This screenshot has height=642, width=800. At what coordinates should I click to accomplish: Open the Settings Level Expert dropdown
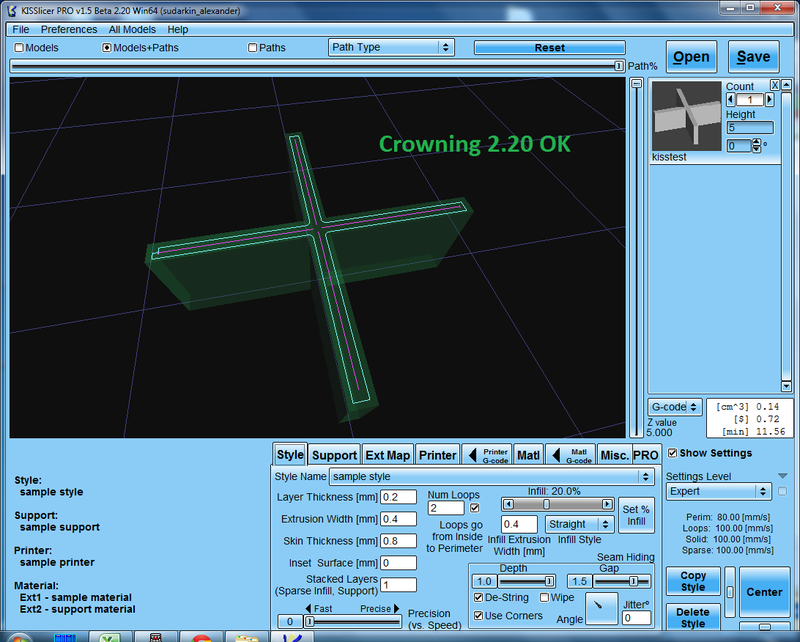718,491
